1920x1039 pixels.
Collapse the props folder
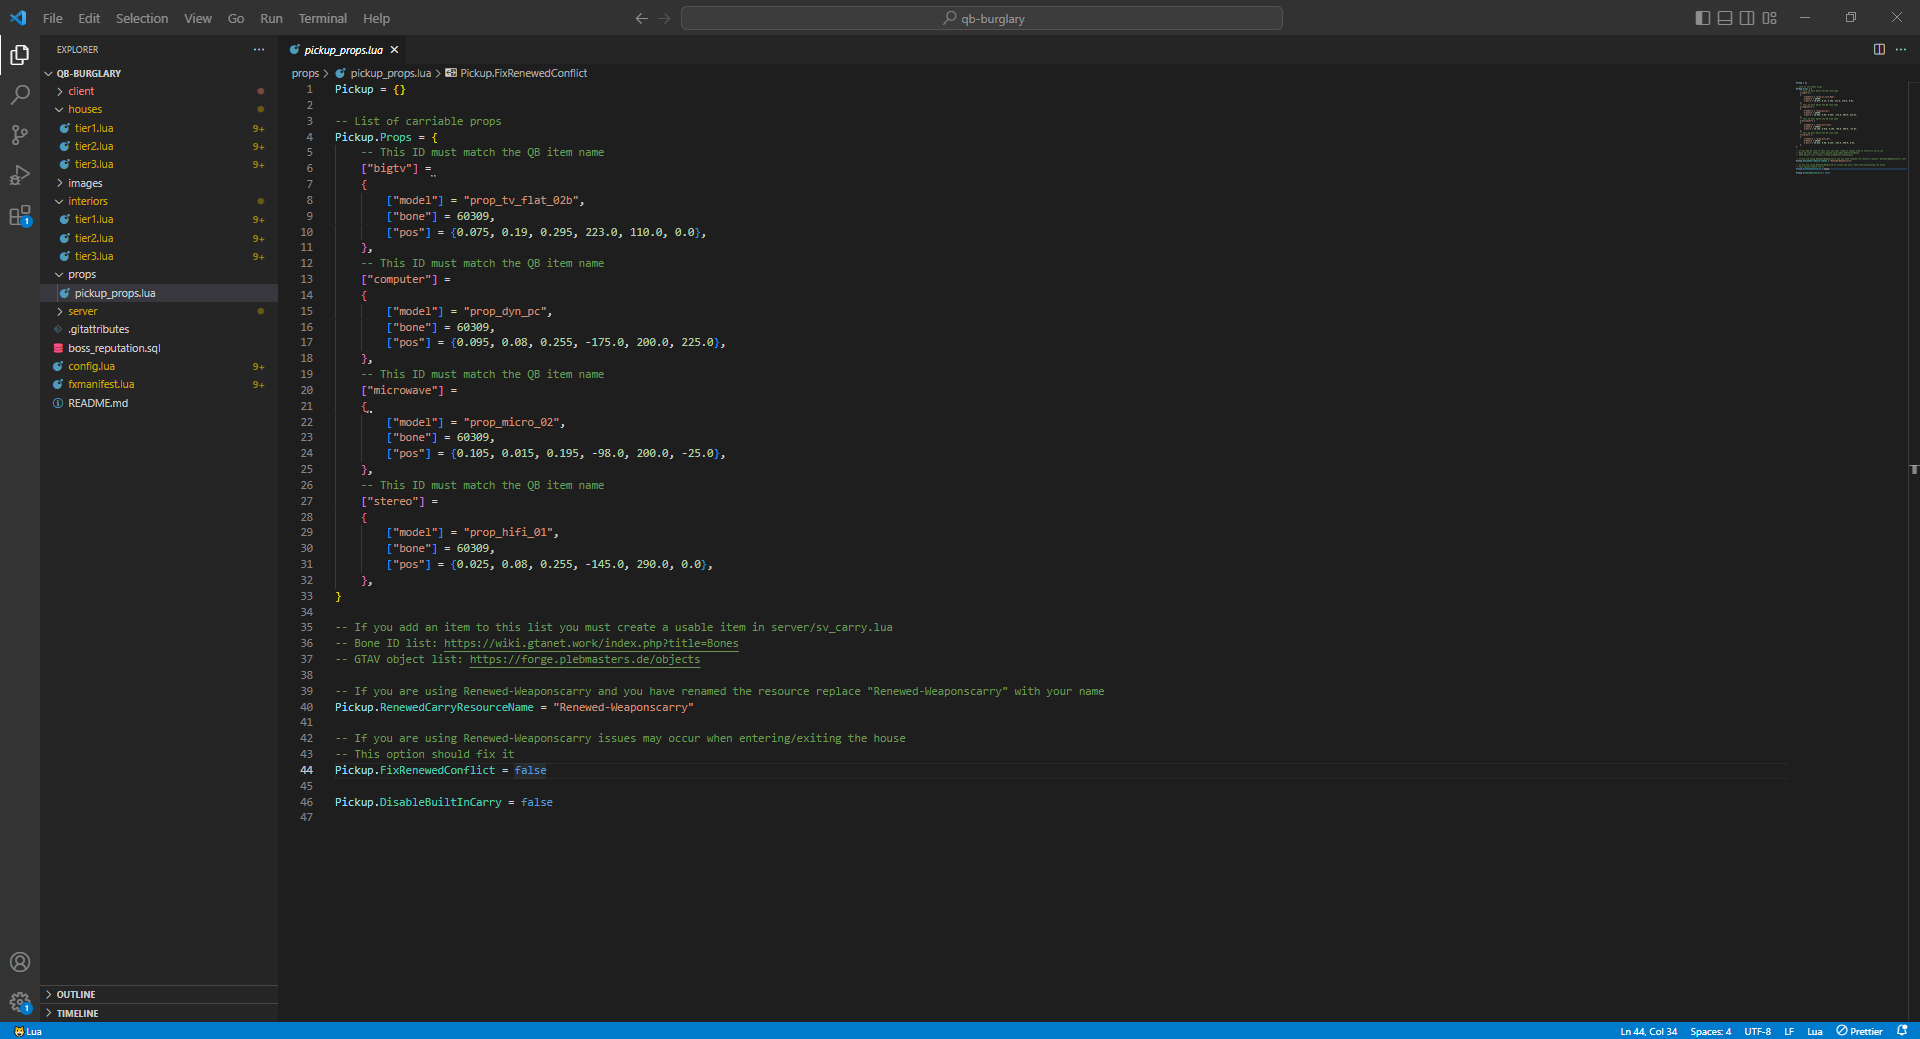pyautogui.click(x=159, y=274)
